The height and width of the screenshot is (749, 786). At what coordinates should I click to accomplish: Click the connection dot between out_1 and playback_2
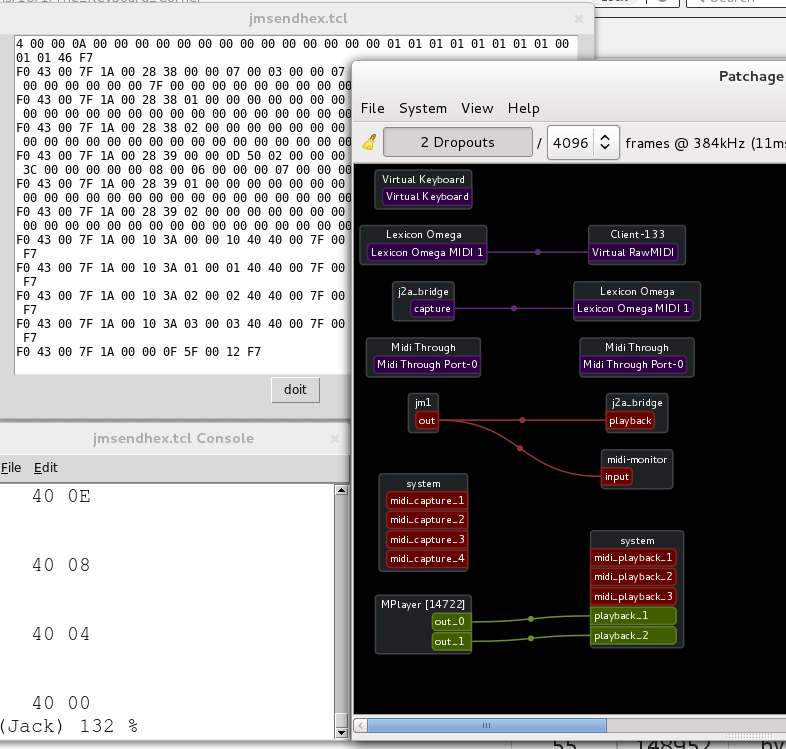coord(531,638)
